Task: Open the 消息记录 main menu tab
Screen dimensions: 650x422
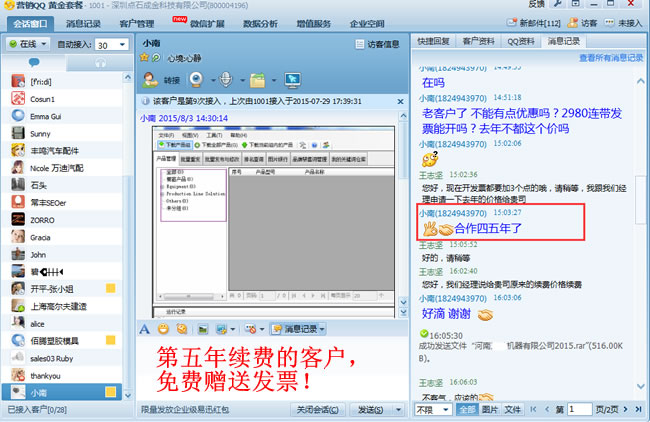Action: coord(83,24)
